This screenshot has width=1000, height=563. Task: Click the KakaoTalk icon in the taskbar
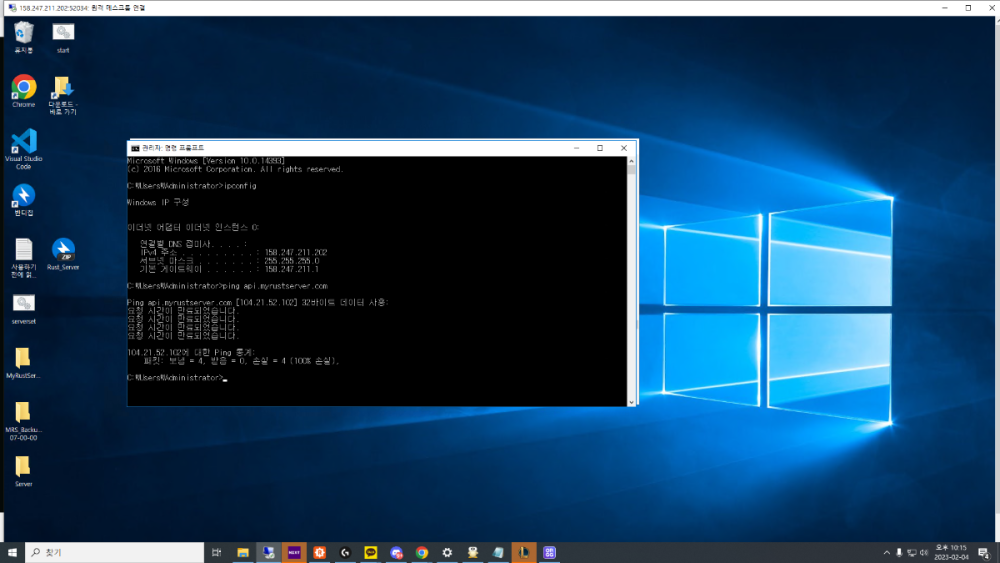[x=371, y=552]
